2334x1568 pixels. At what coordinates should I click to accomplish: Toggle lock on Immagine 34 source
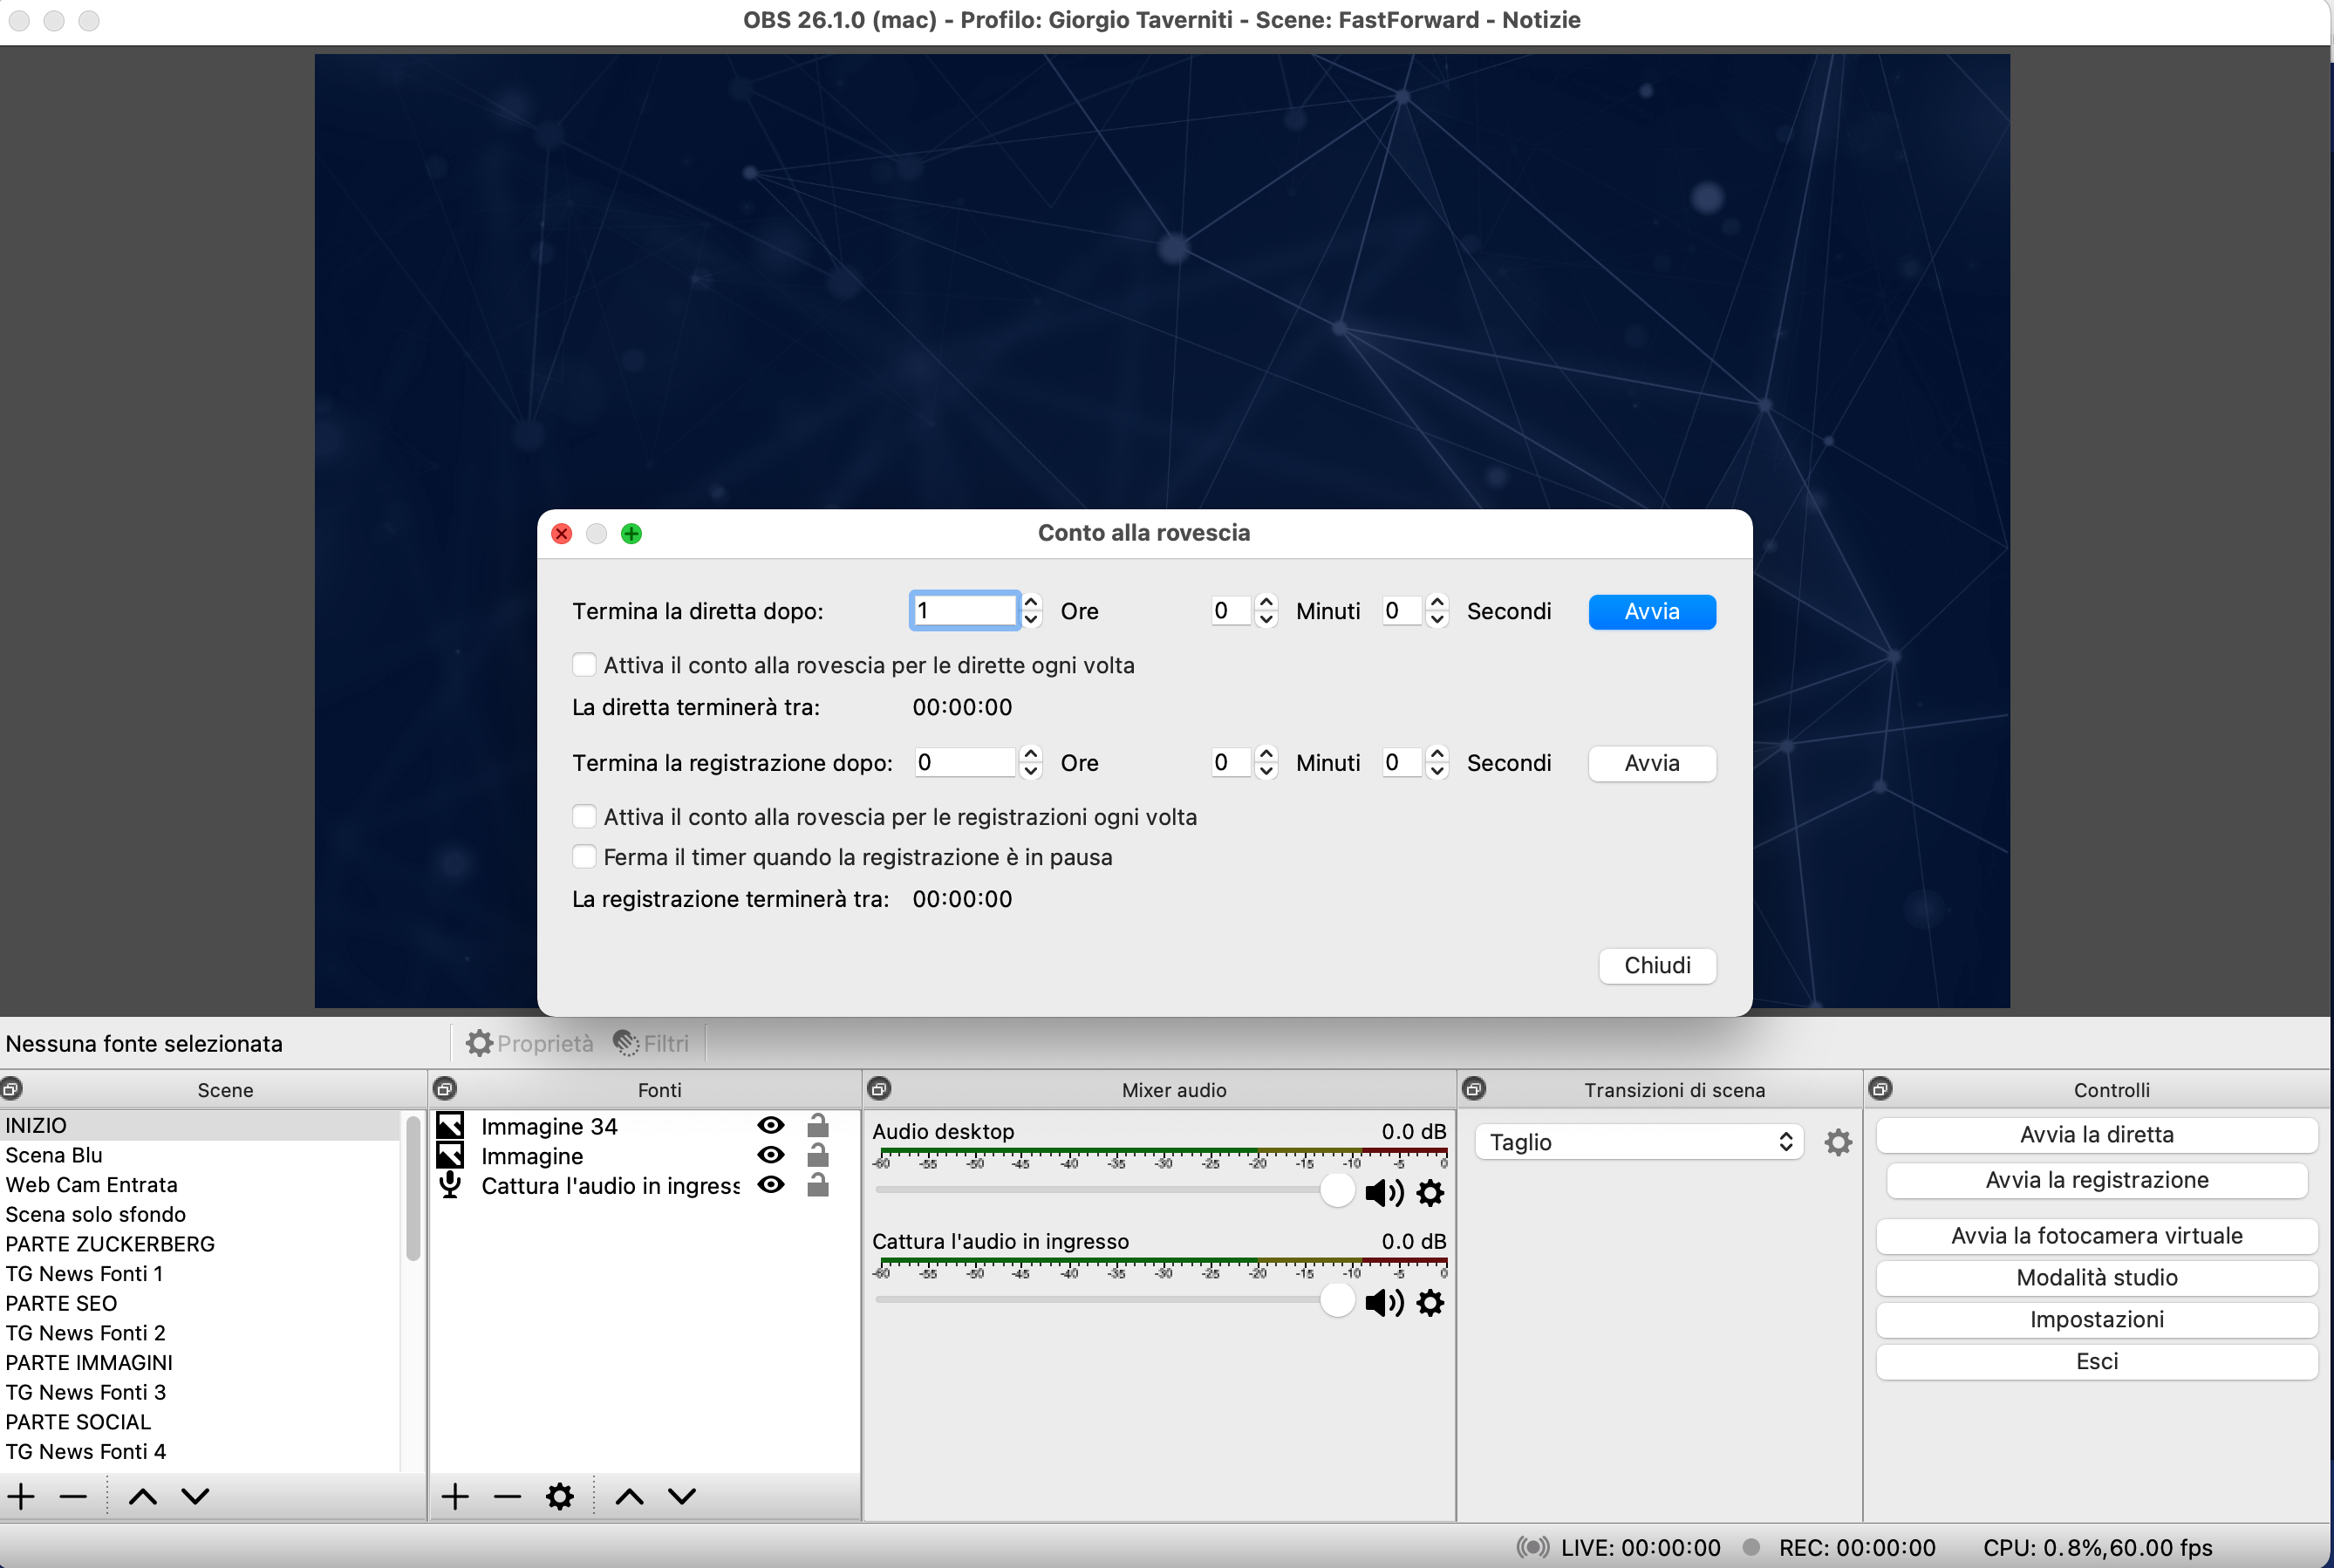point(818,1126)
